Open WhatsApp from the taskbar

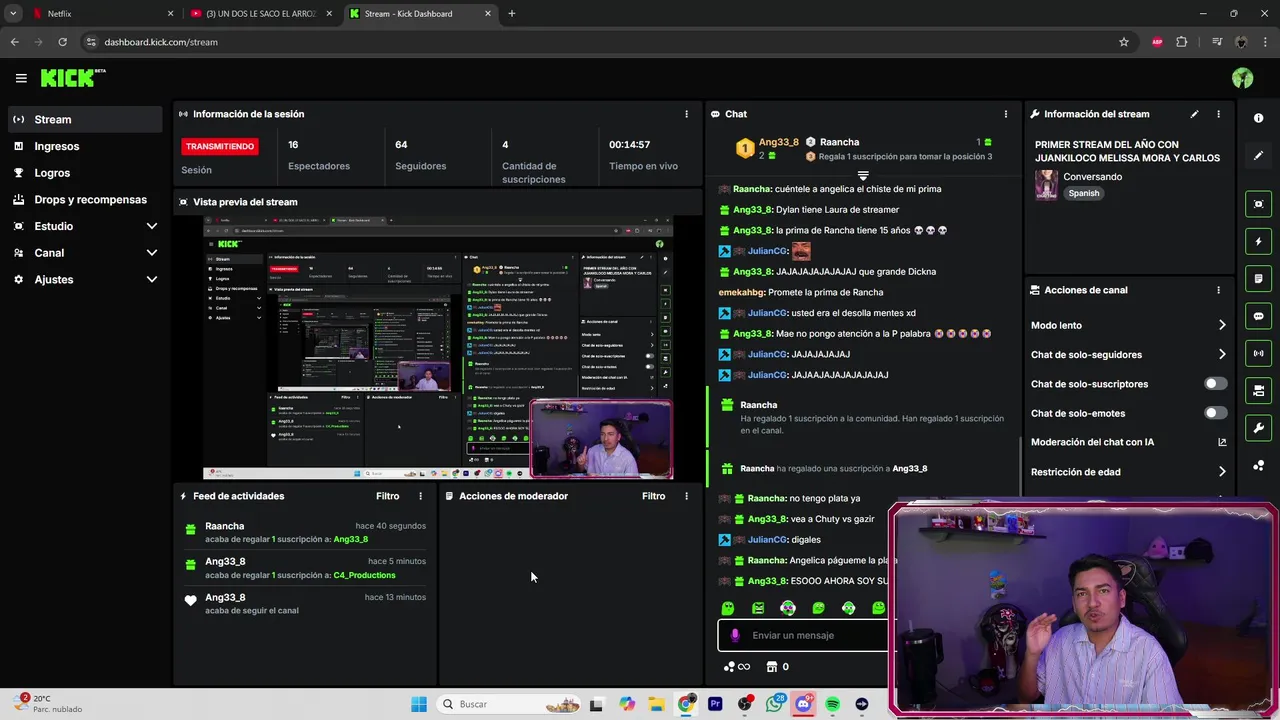coord(774,704)
